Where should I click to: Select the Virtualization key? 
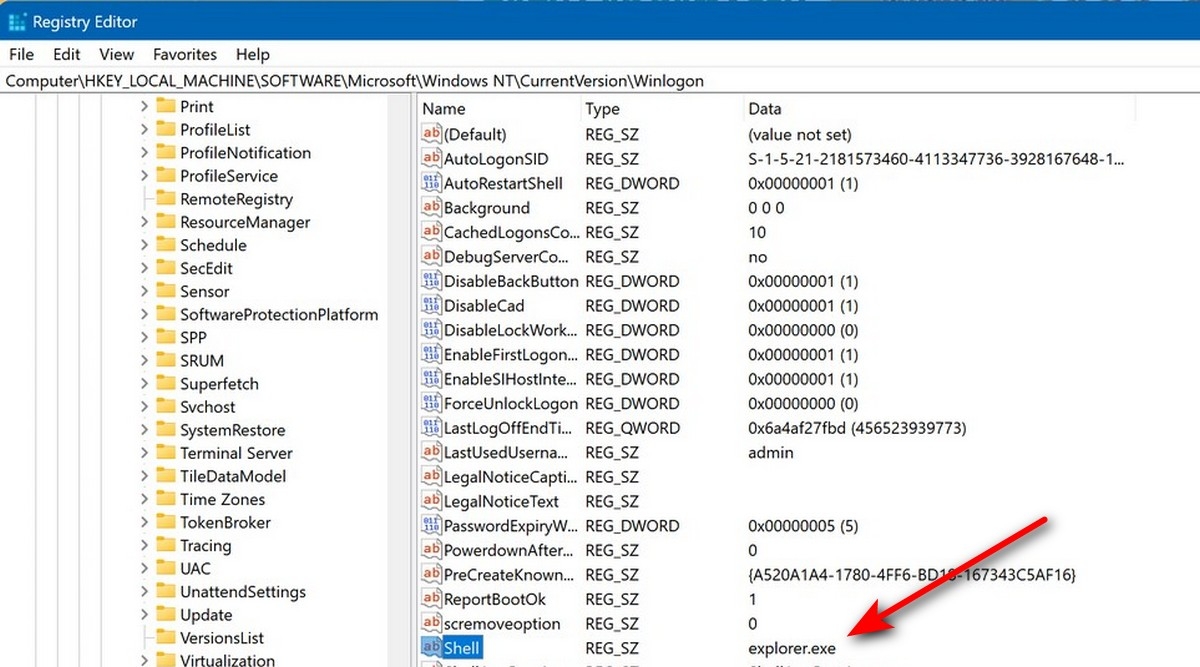[227, 660]
